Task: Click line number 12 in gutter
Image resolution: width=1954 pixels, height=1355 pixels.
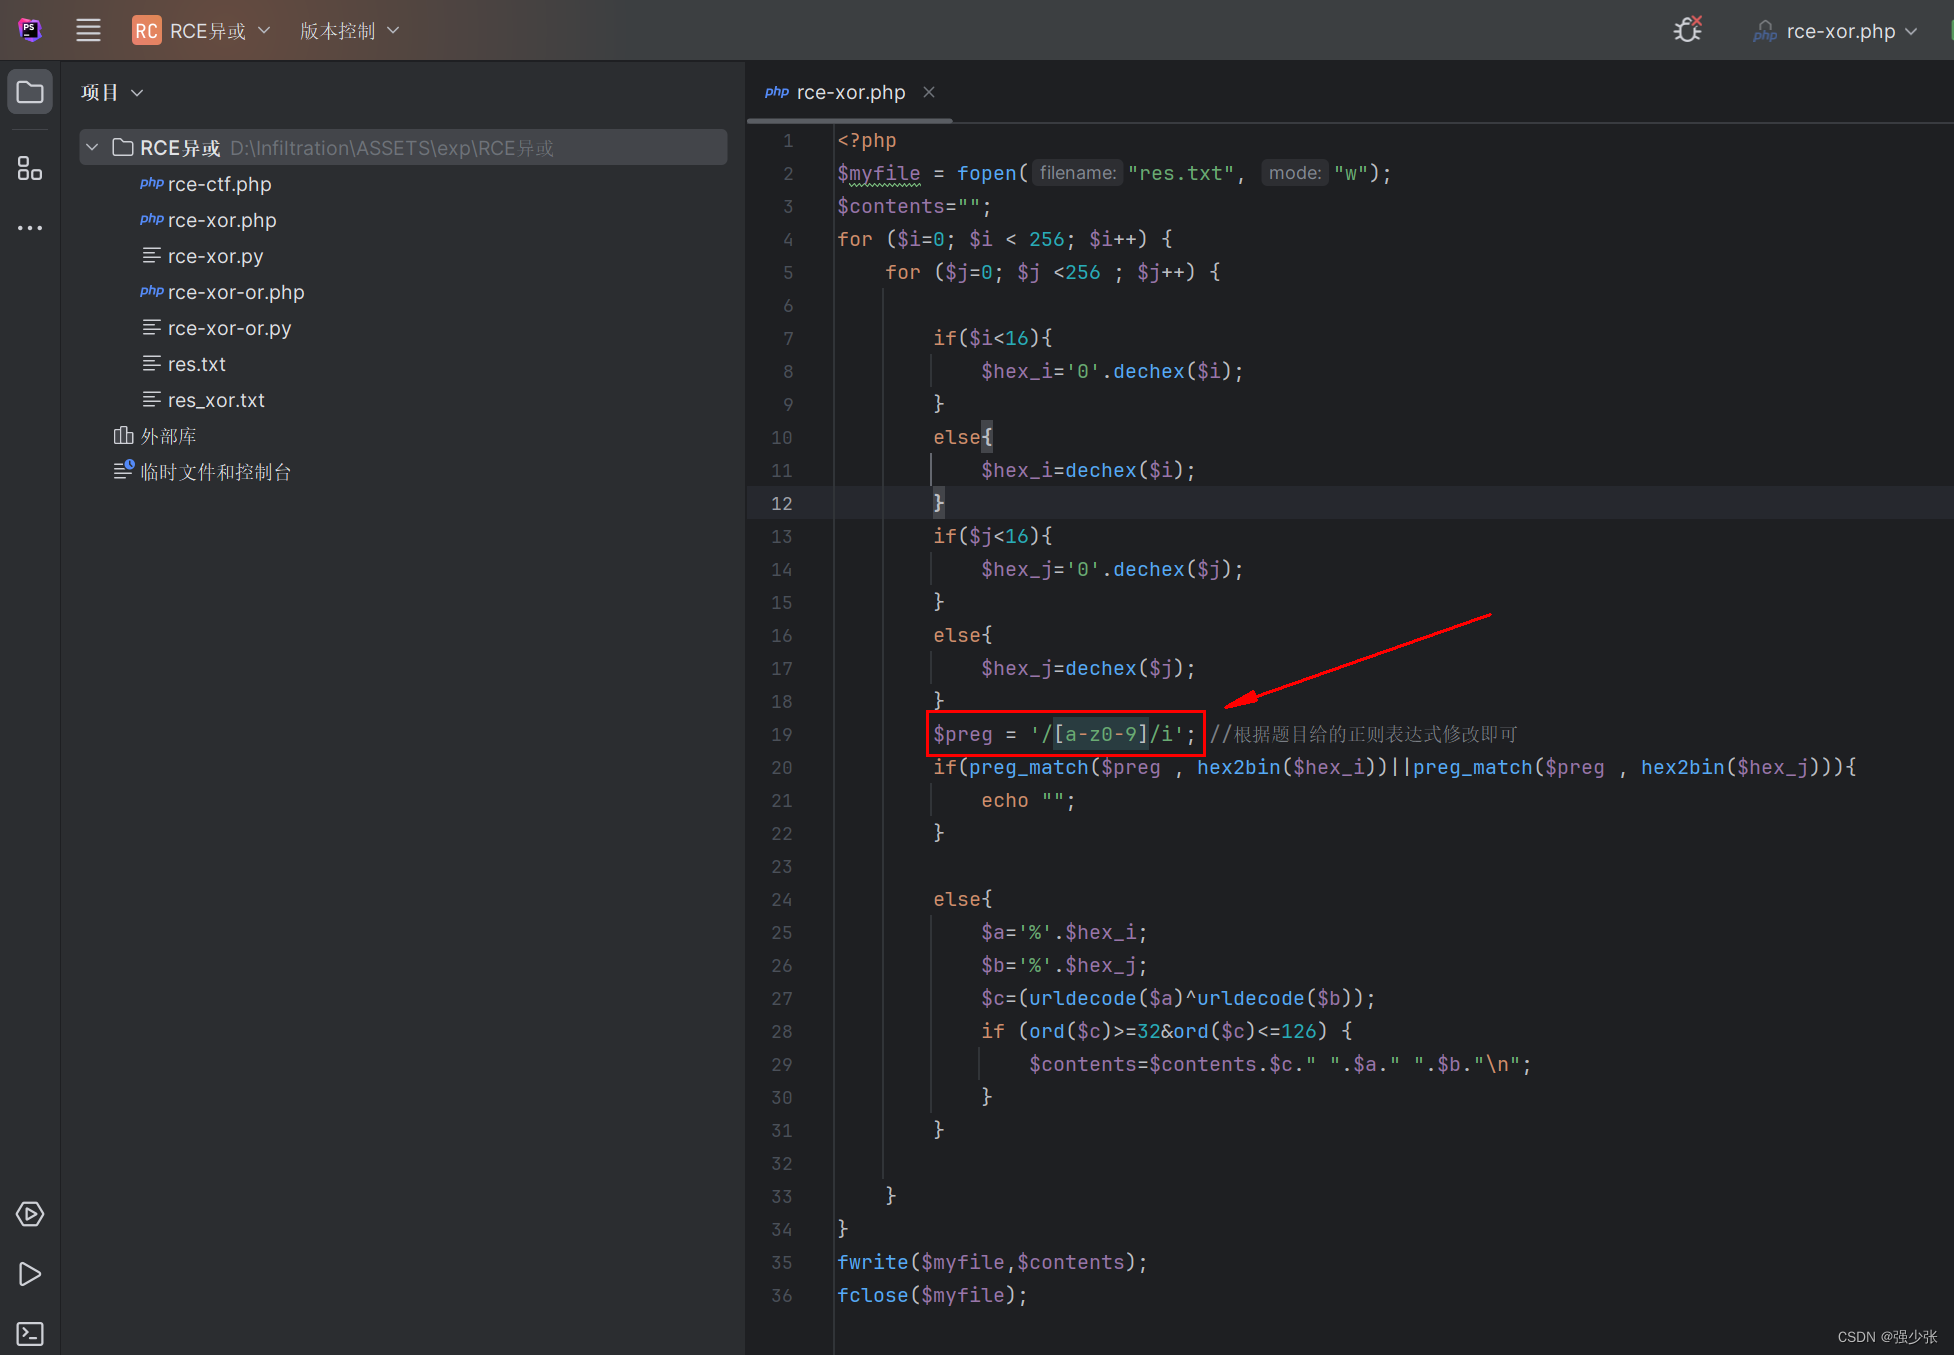Action: point(782,503)
